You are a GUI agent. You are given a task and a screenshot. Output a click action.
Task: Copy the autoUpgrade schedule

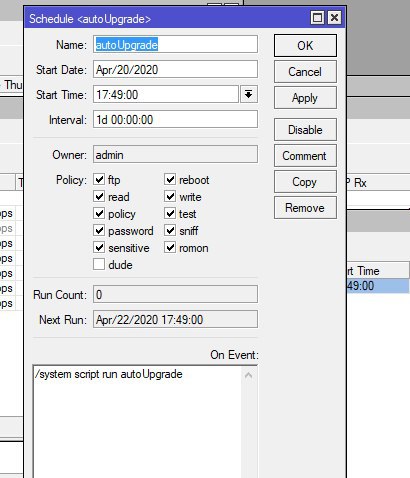(305, 182)
